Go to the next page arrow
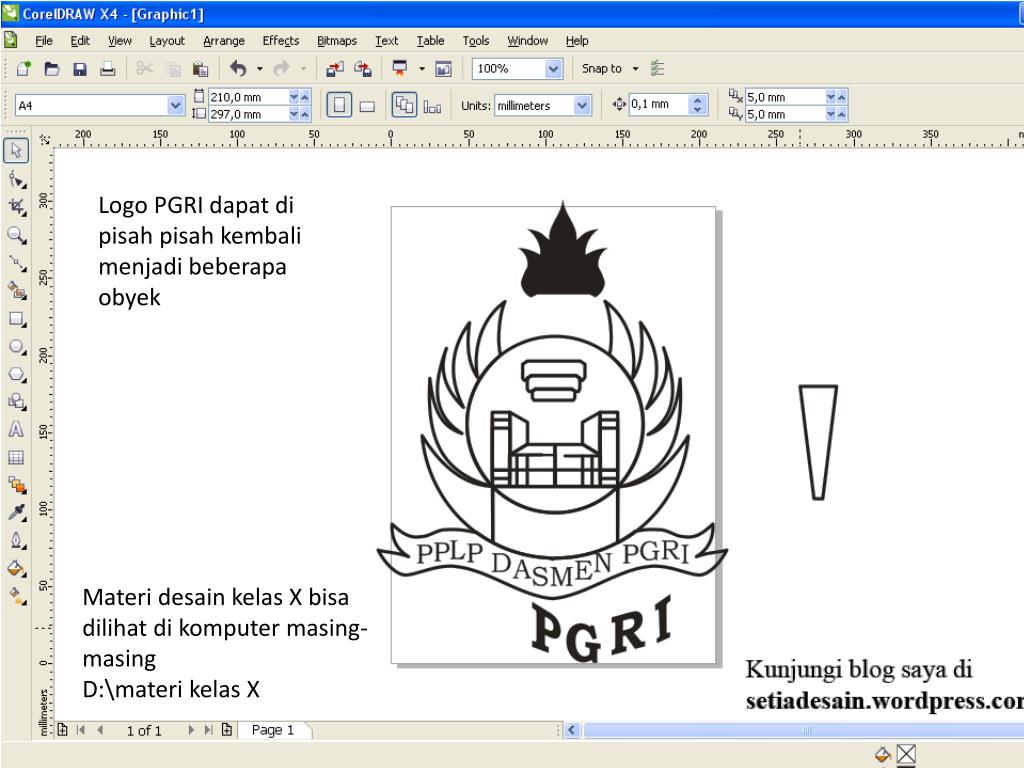This screenshot has width=1024, height=768. pos(191,730)
